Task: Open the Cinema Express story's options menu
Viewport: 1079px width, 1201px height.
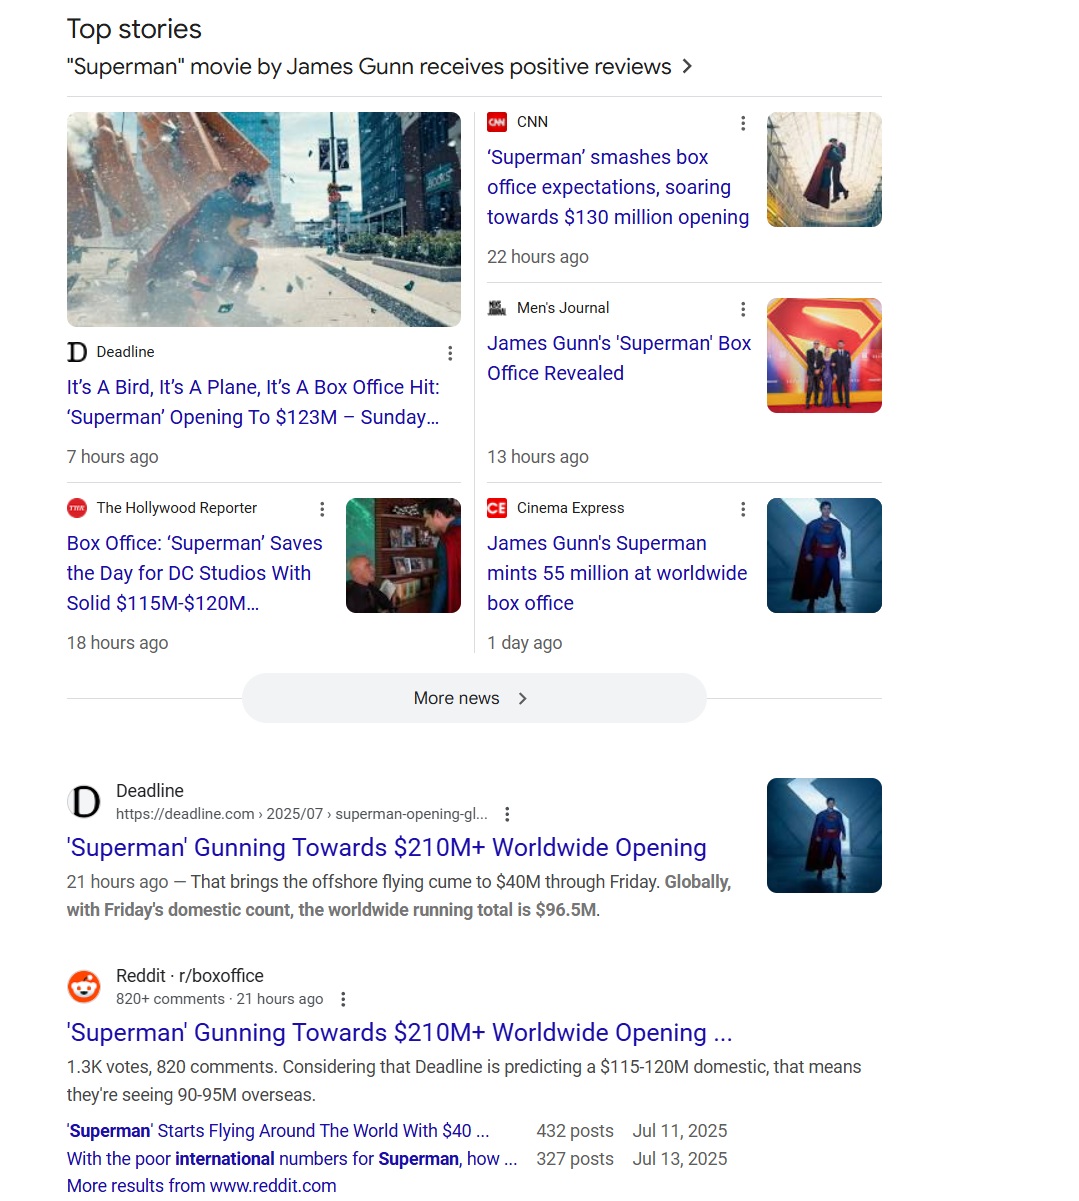Action: click(x=743, y=509)
